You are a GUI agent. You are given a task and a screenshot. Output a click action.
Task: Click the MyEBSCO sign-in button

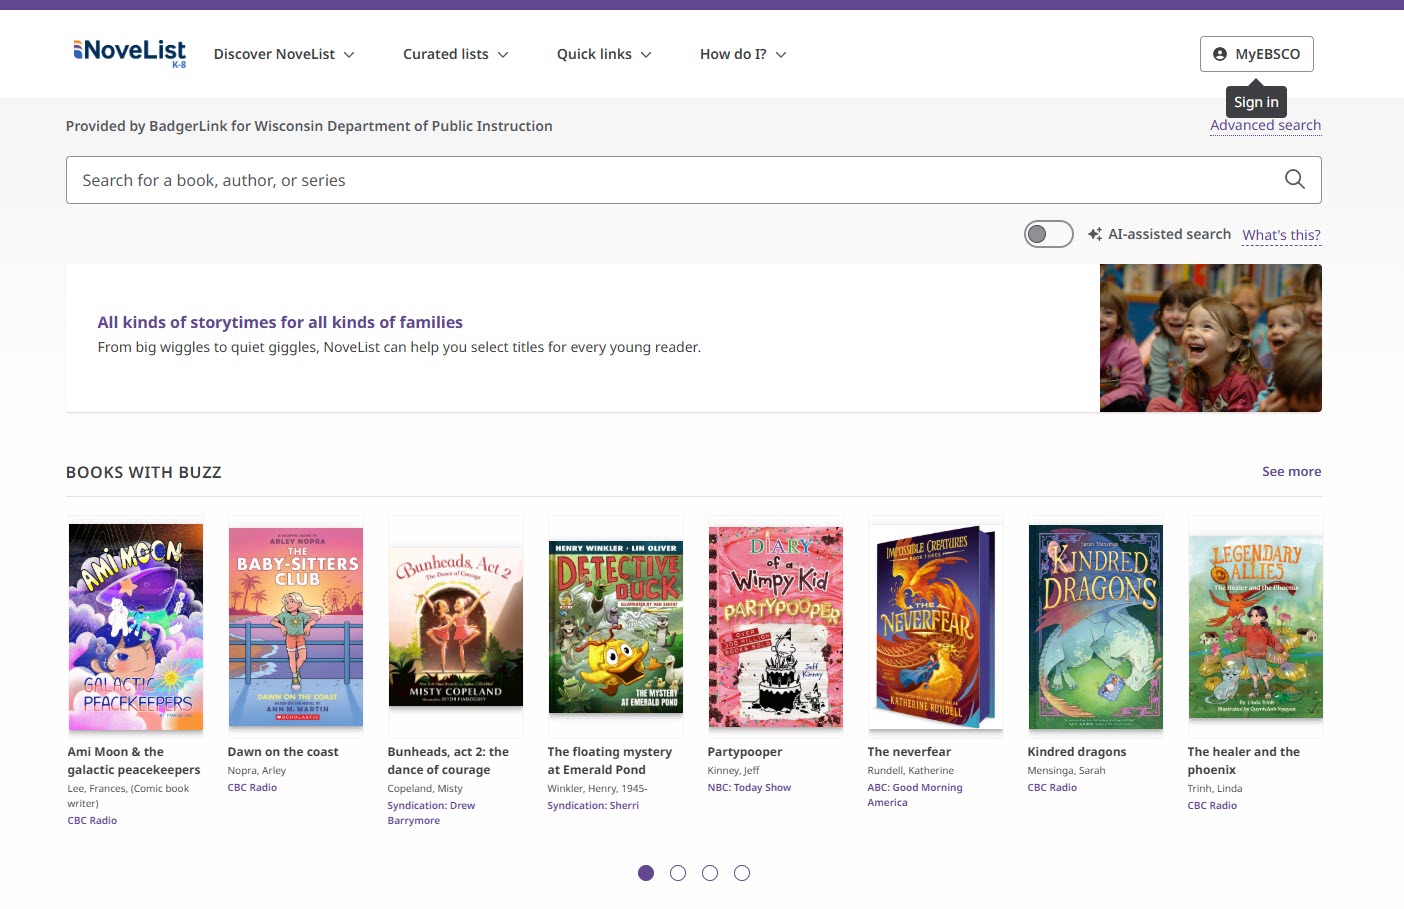coord(1256,54)
